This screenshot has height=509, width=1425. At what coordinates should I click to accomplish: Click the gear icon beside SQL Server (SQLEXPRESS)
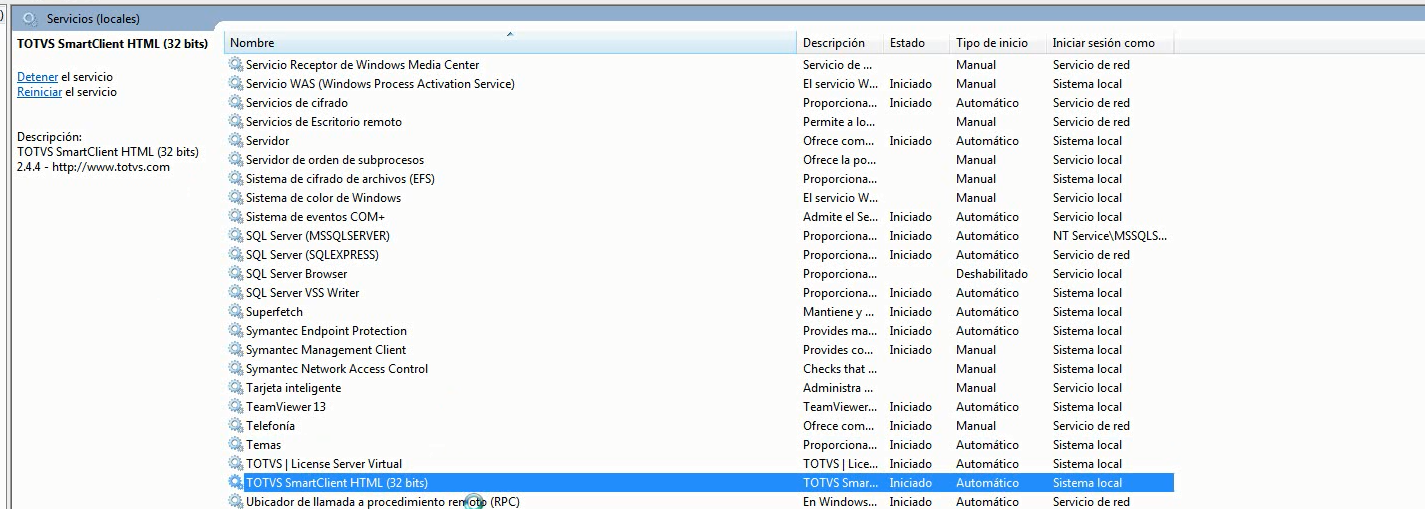(x=236, y=255)
